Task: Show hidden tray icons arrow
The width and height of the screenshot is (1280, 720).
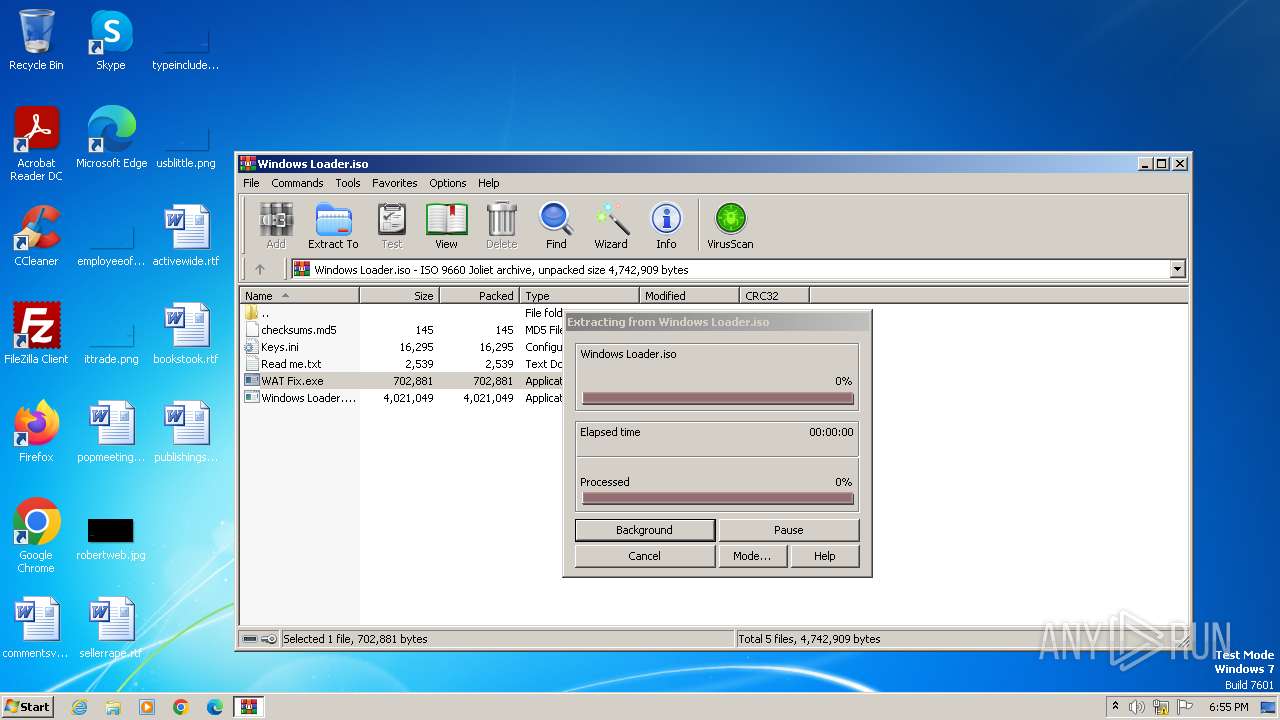Action: pos(1115,707)
